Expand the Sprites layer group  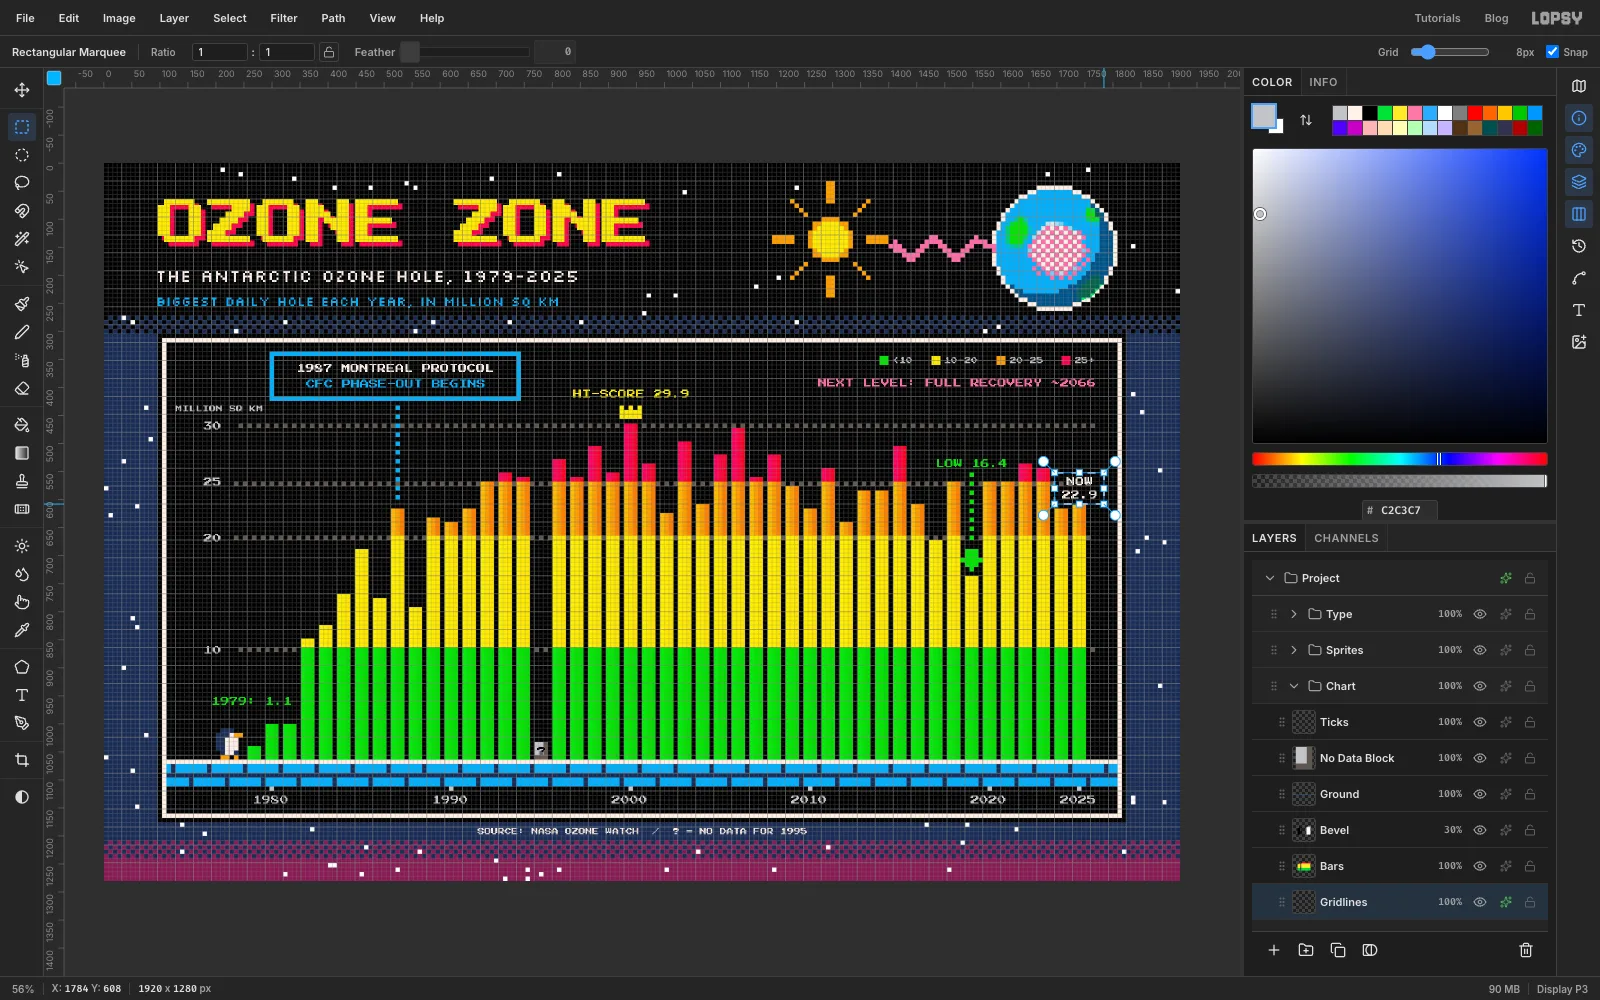point(1294,650)
